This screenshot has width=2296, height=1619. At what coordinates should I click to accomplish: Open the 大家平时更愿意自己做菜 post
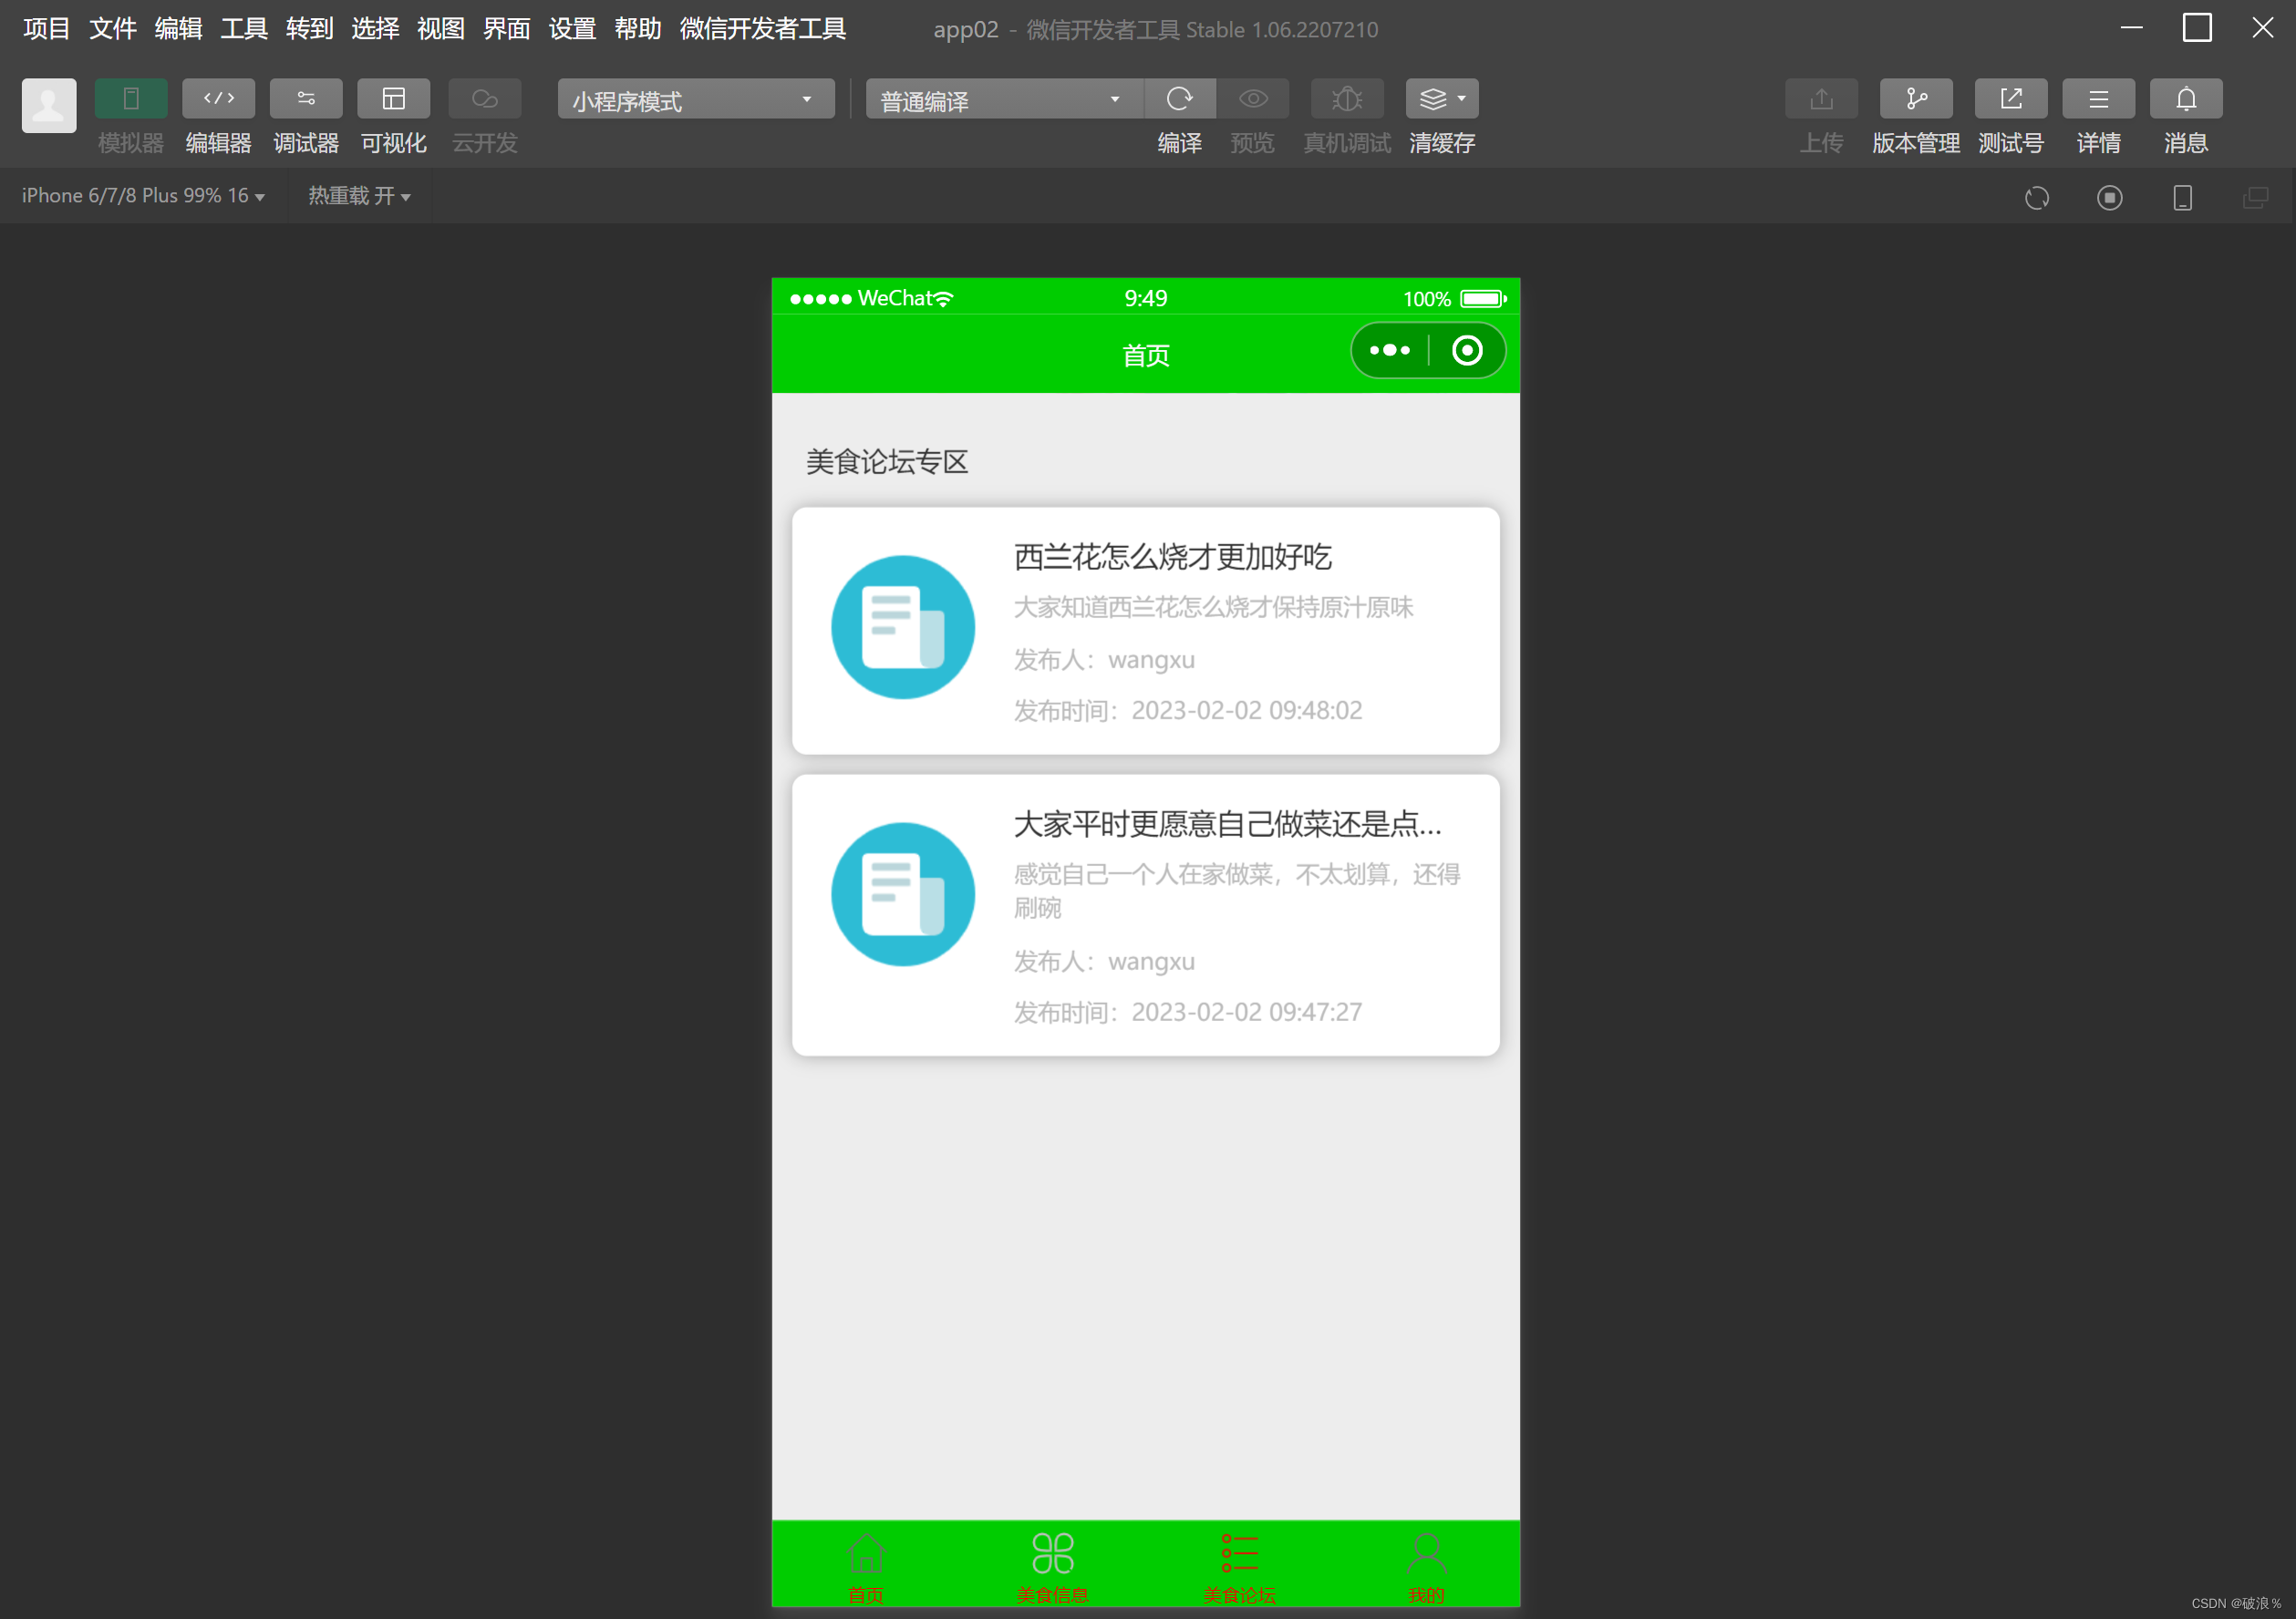click(1146, 915)
